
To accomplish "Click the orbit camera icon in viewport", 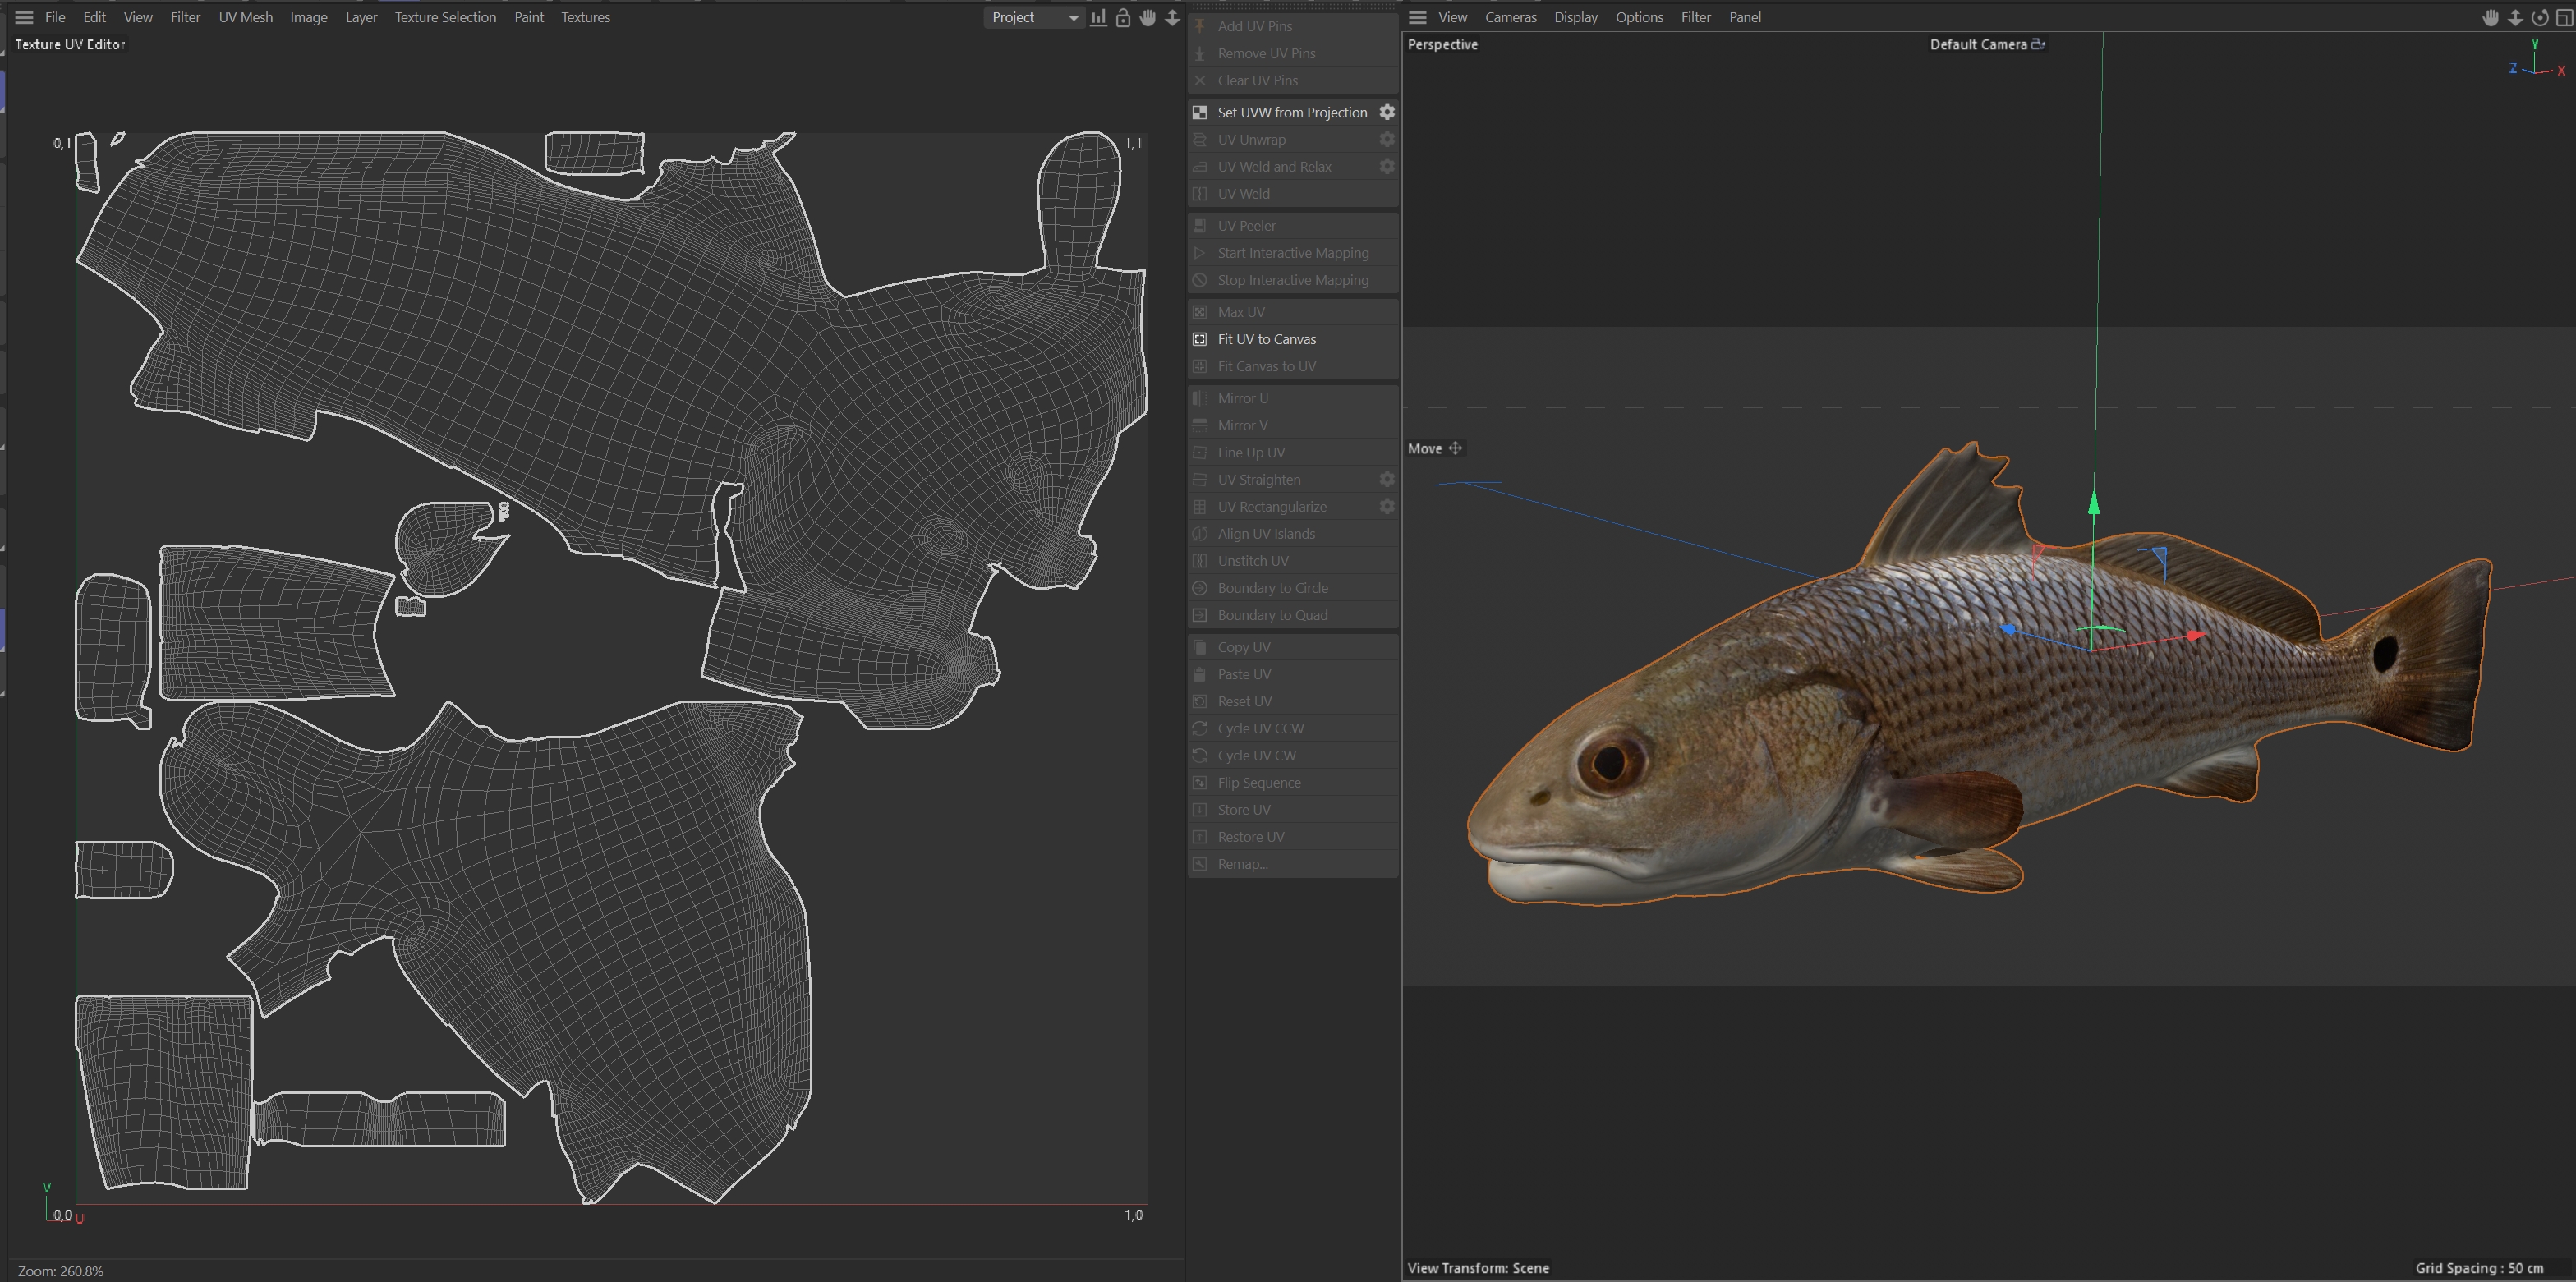I will [2539, 17].
